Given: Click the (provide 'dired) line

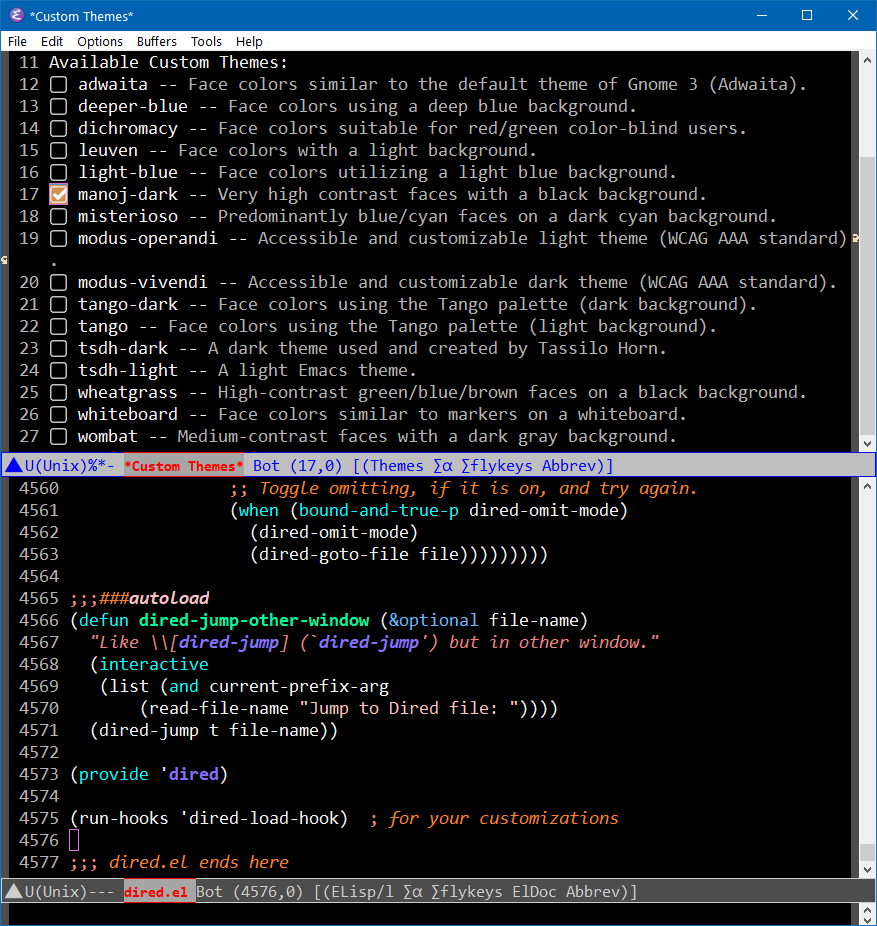Looking at the screenshot, I should point(149,774).
